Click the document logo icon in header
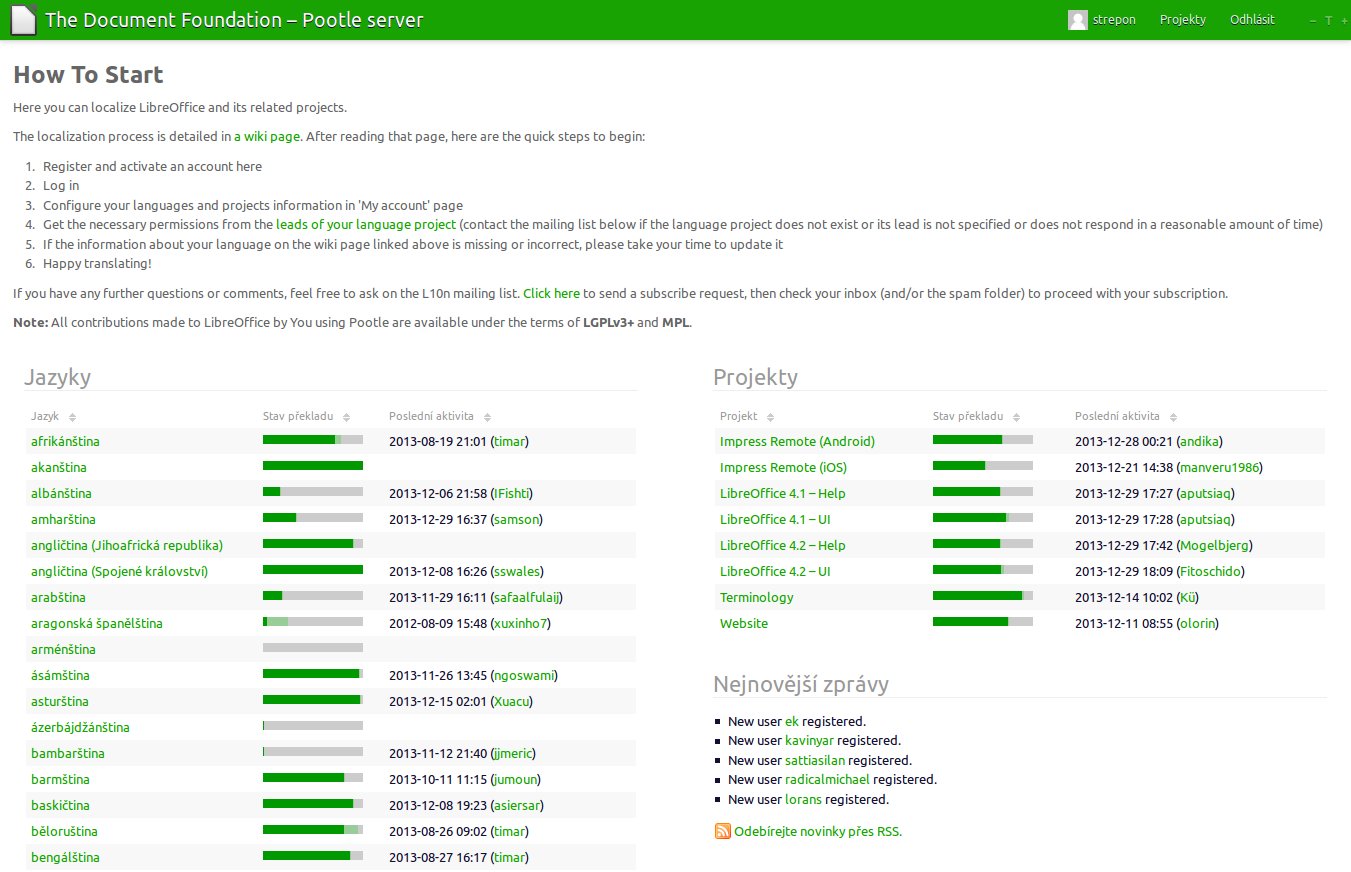Viewport: 1351px width, 872px height. [23, 20]
